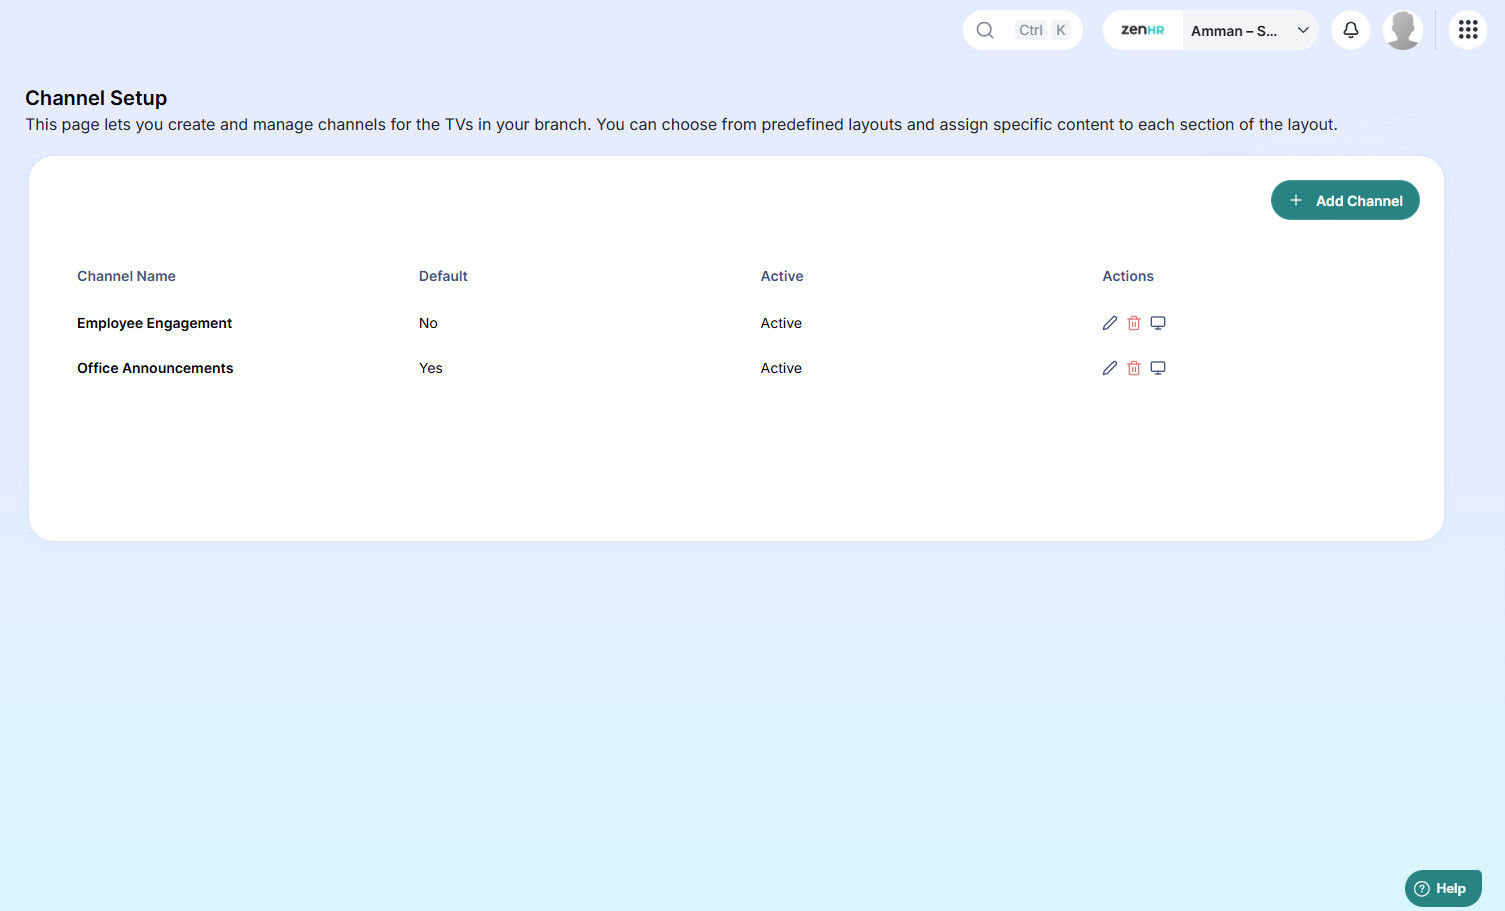
Task: Click the Channel Name column header
Action: click(126, 276)
